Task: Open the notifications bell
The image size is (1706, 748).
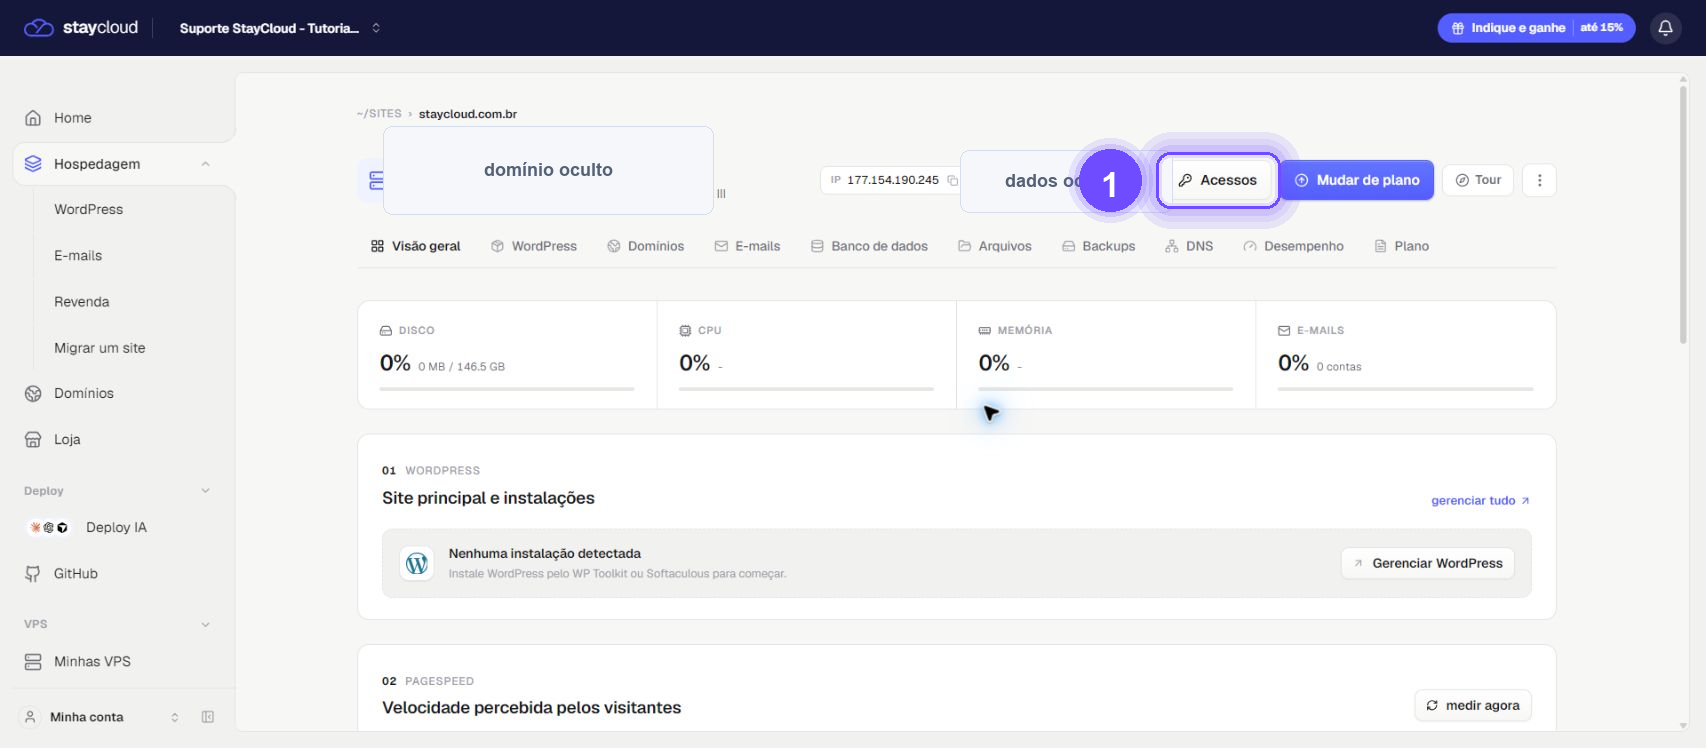Action: (1665, 28)
